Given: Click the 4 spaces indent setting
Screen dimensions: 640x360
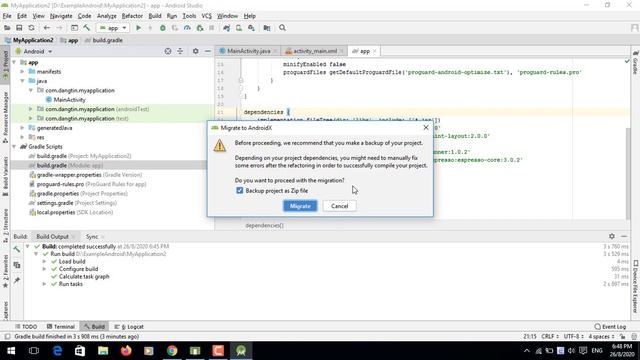Looking at the screenshot, I should tap(601, 336).
